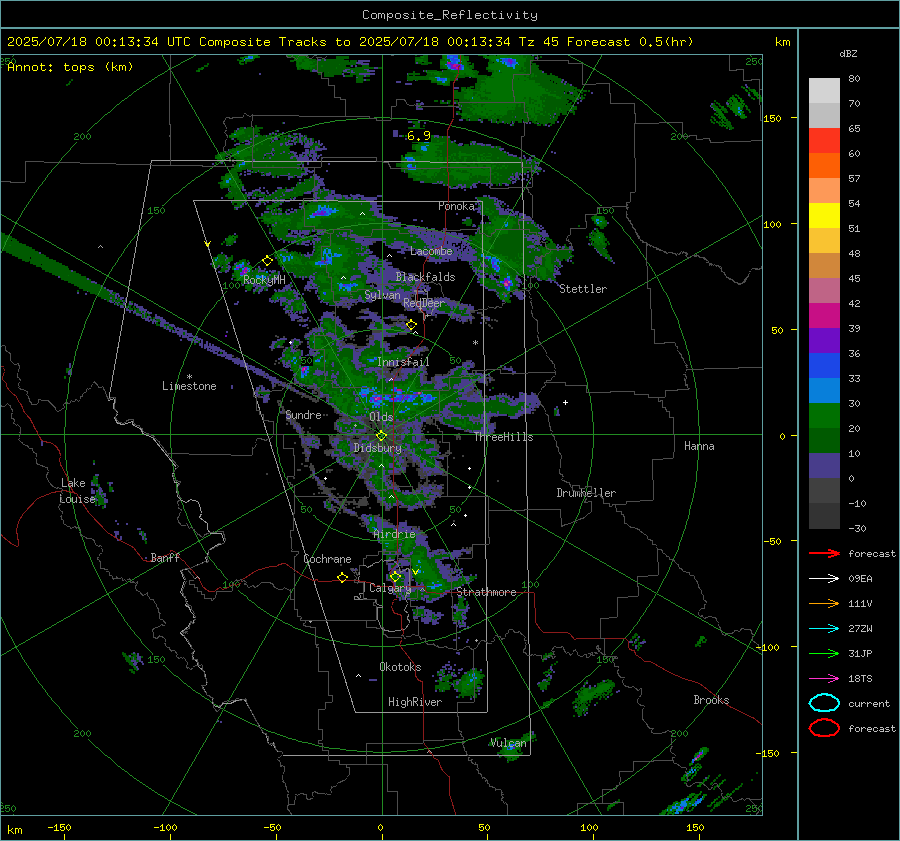
Task: Click the Calgary city label
Action: [x=390, y=588]
